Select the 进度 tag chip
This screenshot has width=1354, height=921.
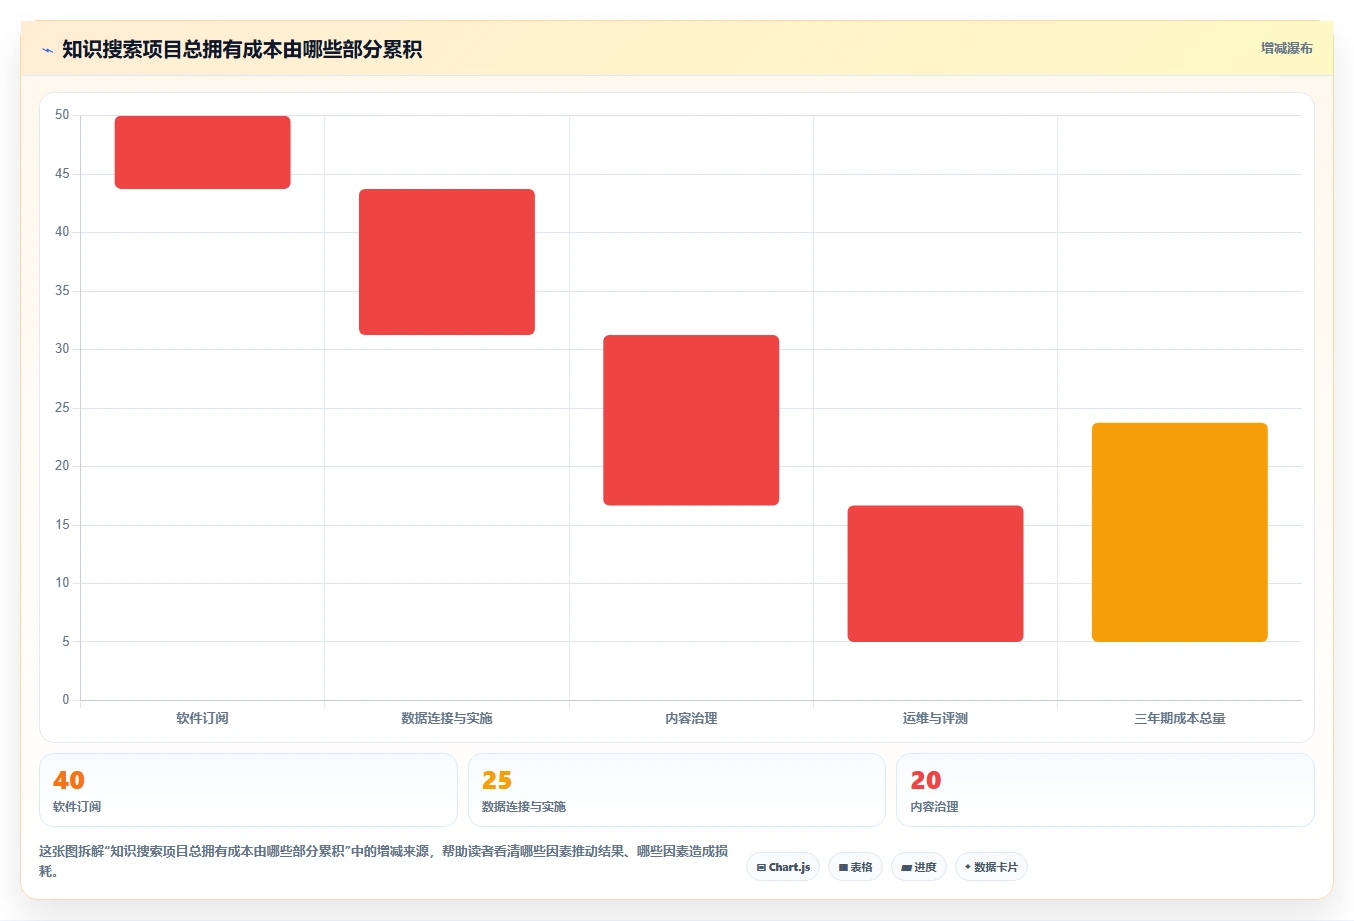tap(919, 867)
